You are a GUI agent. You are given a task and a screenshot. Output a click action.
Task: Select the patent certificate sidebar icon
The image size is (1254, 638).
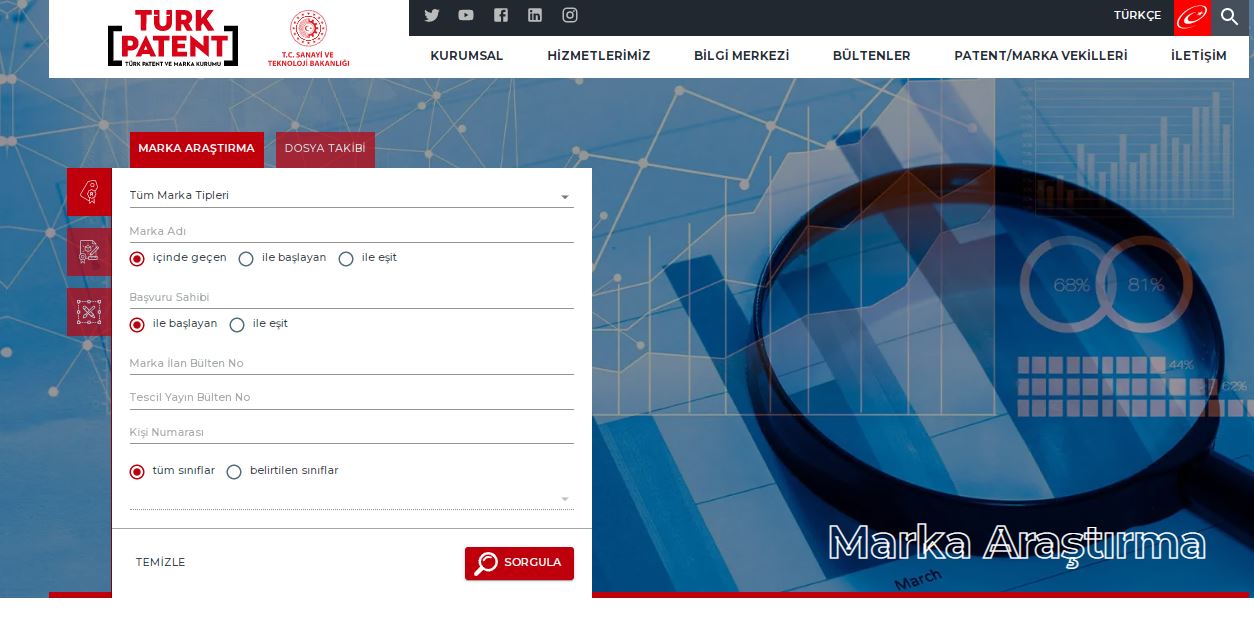(x=89, y=252)
